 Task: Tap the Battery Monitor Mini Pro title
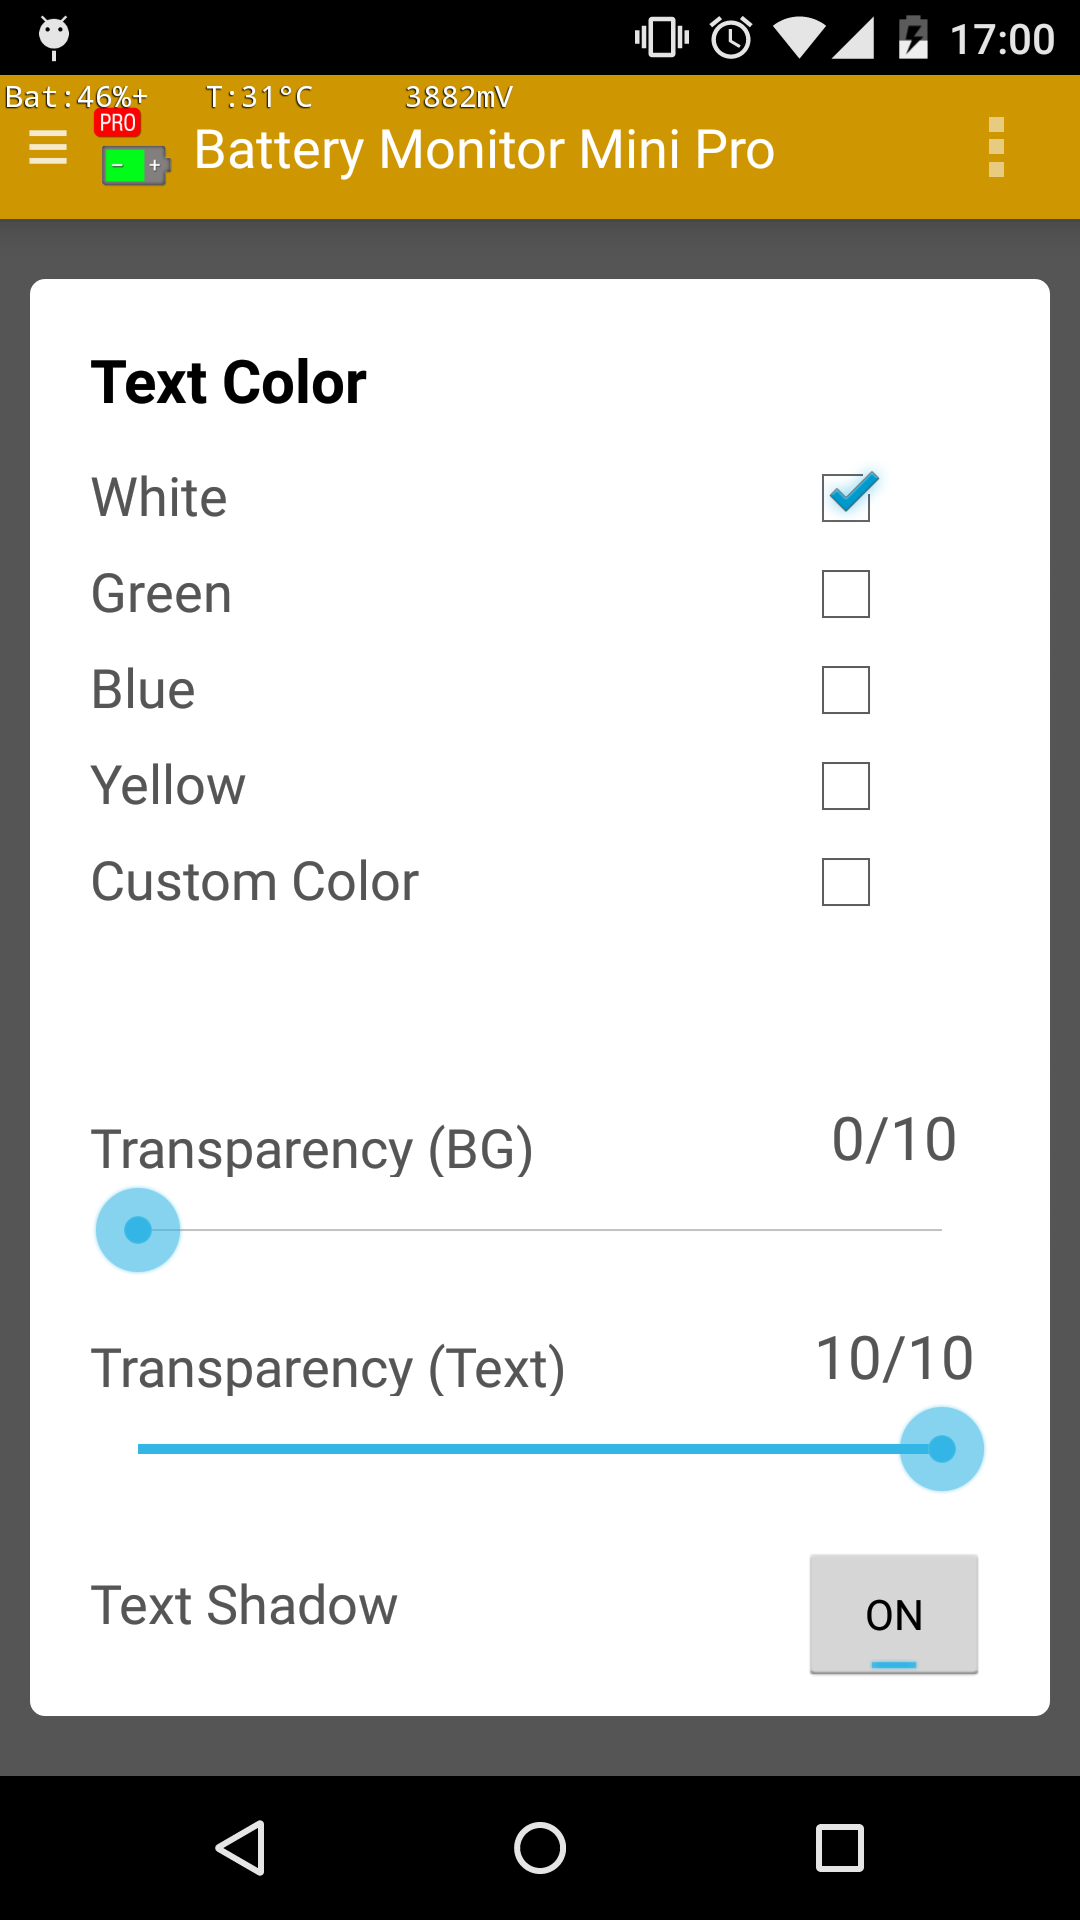[484, 150]
